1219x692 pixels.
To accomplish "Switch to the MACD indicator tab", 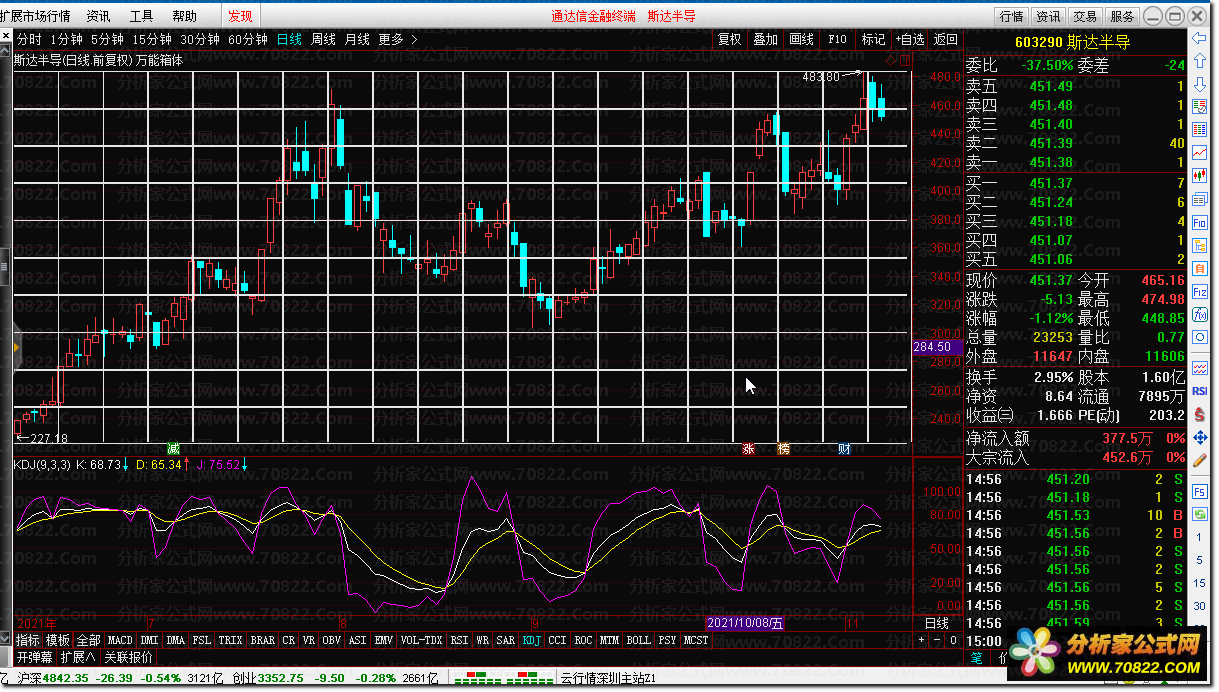I will [120, 640].
